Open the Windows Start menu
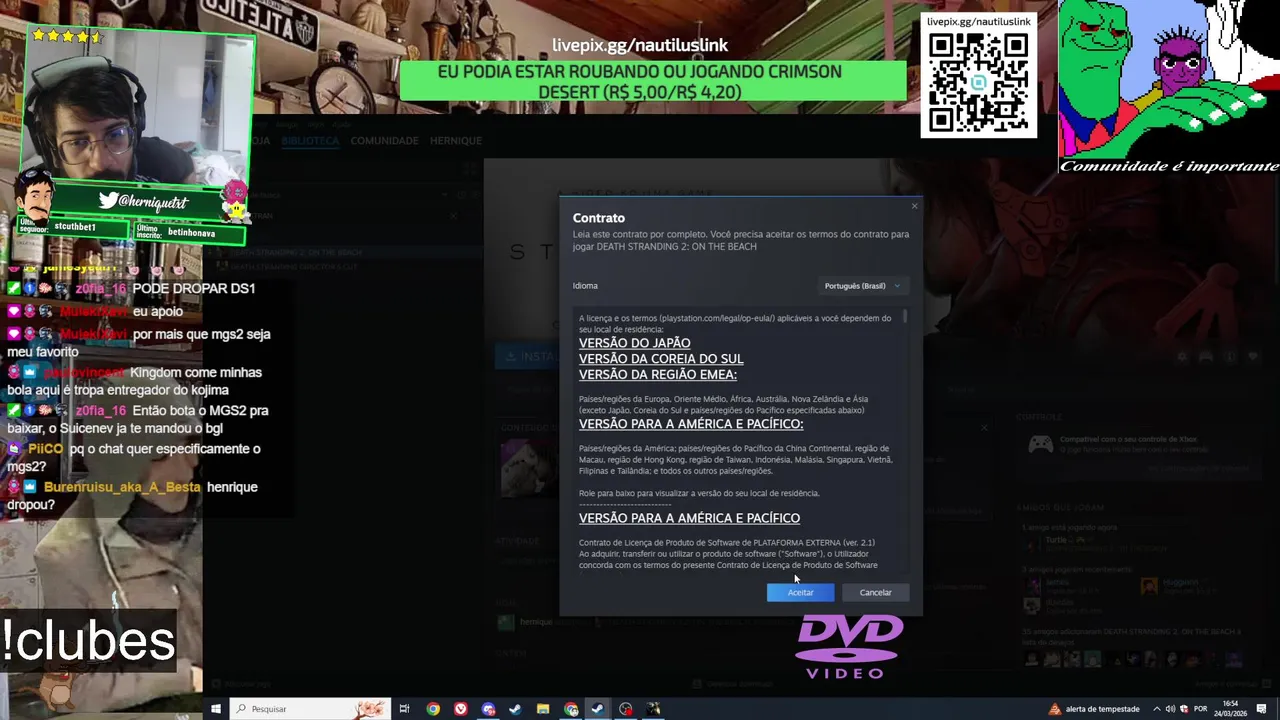The height and width of the screenshot is (720, 1280). point(215,709)
